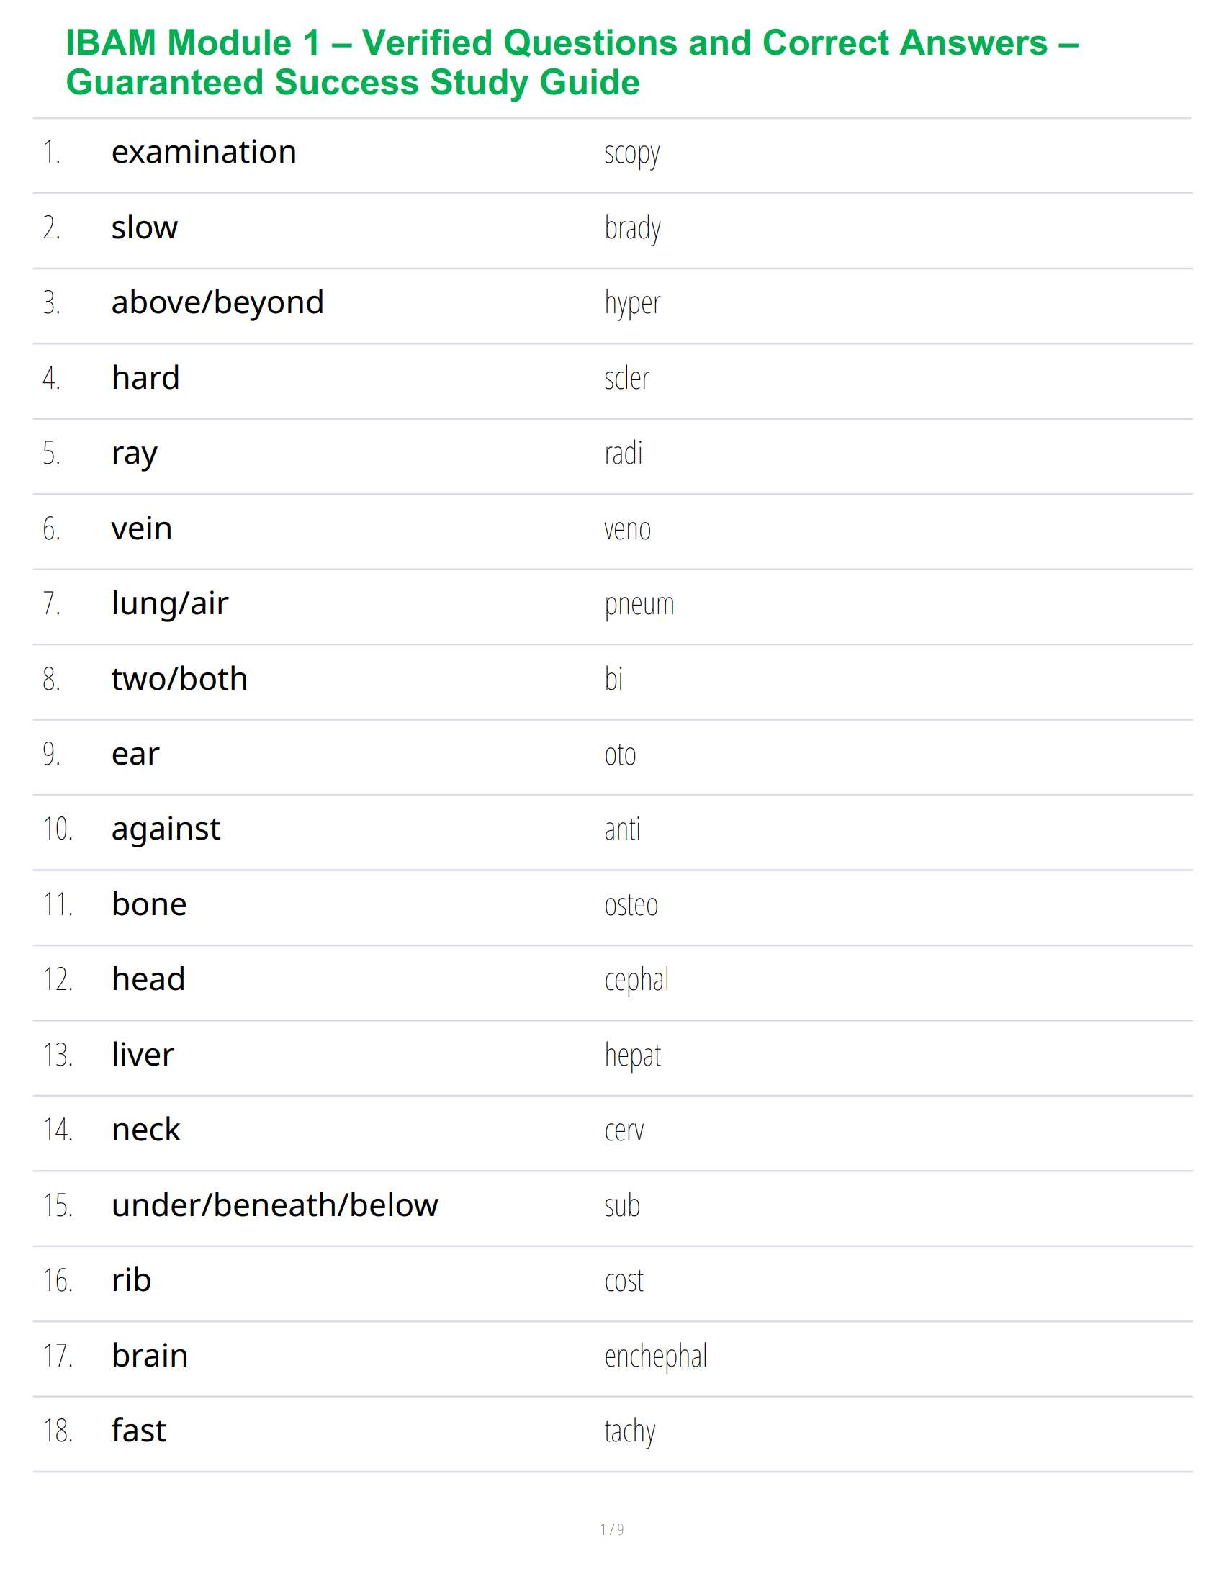Viewport: 1224px width, 1584px height.
Task: Select the answer "brady"
Action: (632, 229)
